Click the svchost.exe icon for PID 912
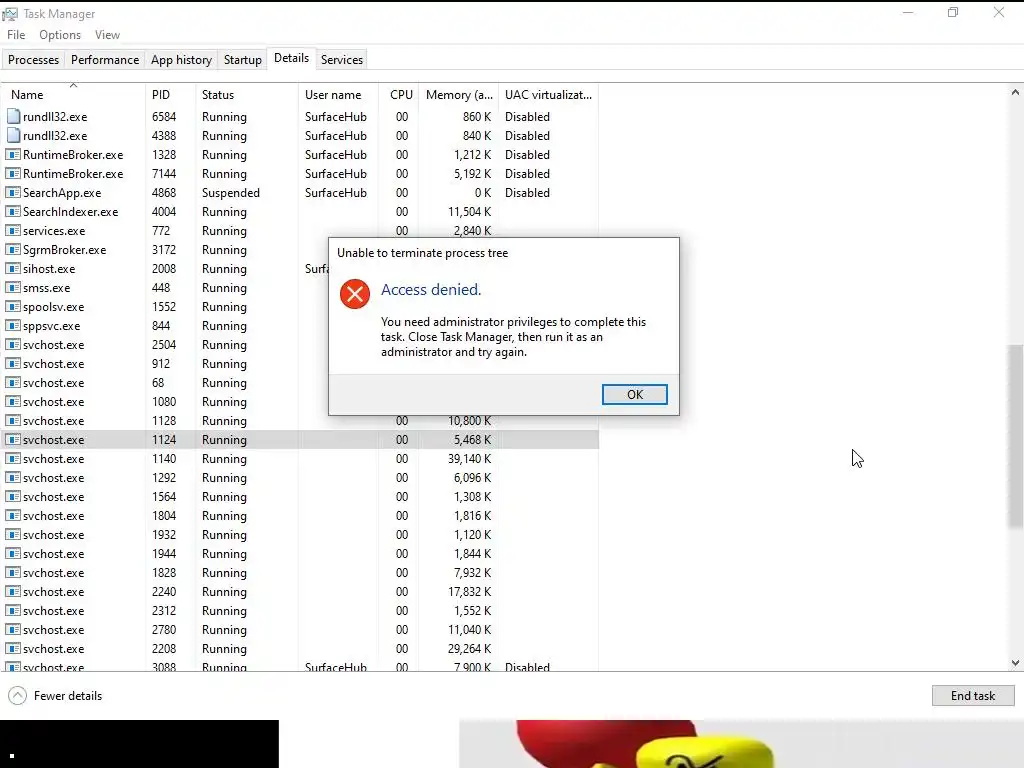Viewport: 1024px width, 768px height. point(13,363)
